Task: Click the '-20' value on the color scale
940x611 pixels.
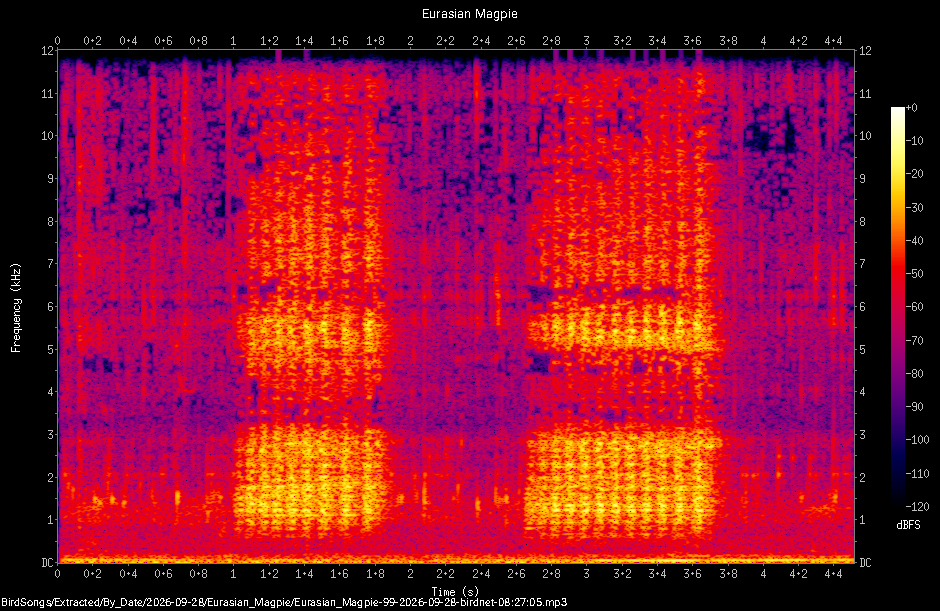Action: coord(915,174)
